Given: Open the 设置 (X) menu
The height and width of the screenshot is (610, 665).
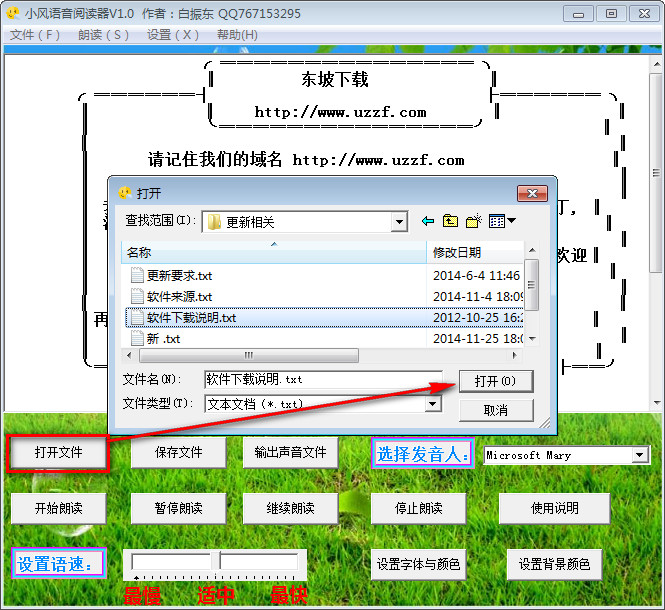Looking at the screenshot, I should click(x=173, y=35).
